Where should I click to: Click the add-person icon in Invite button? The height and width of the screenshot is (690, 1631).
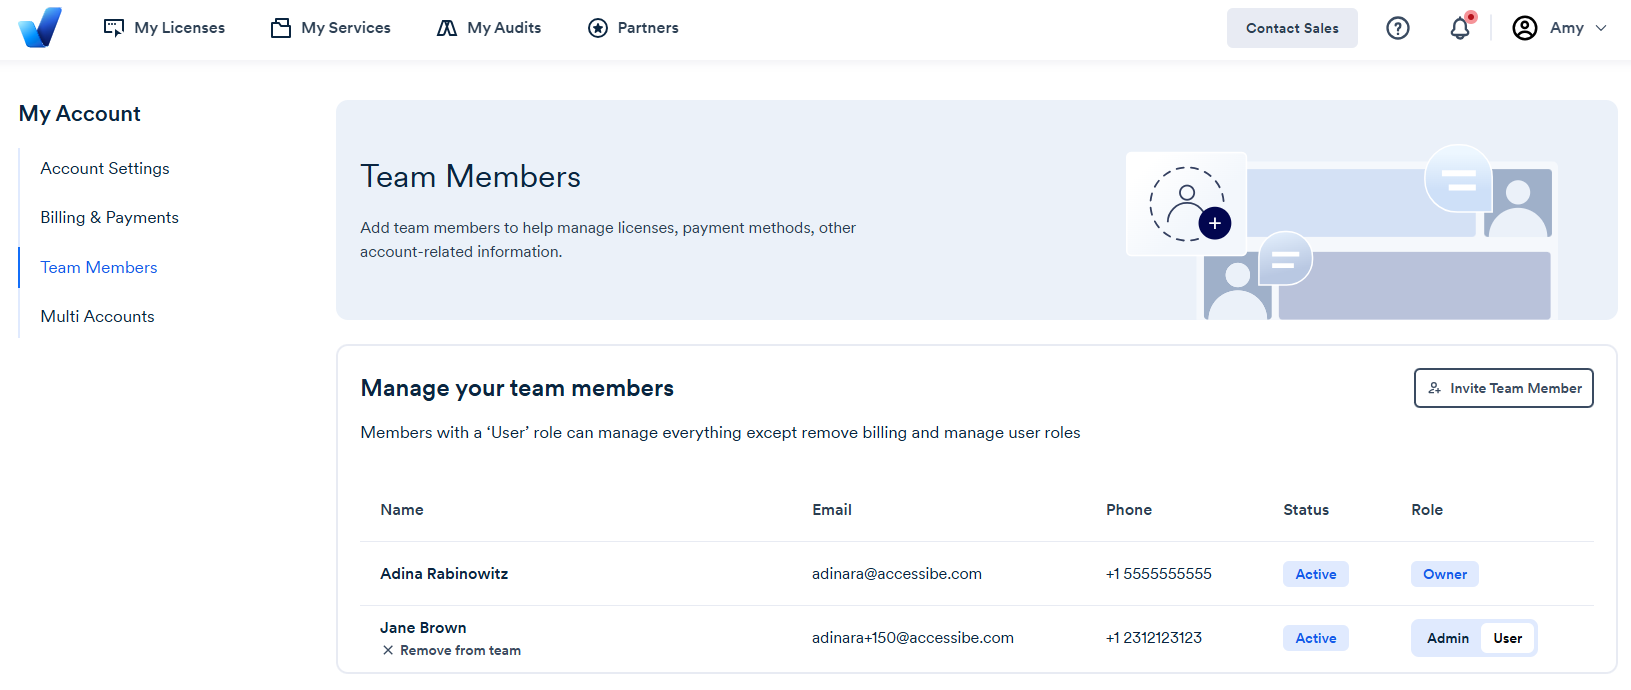[1435, 388]
